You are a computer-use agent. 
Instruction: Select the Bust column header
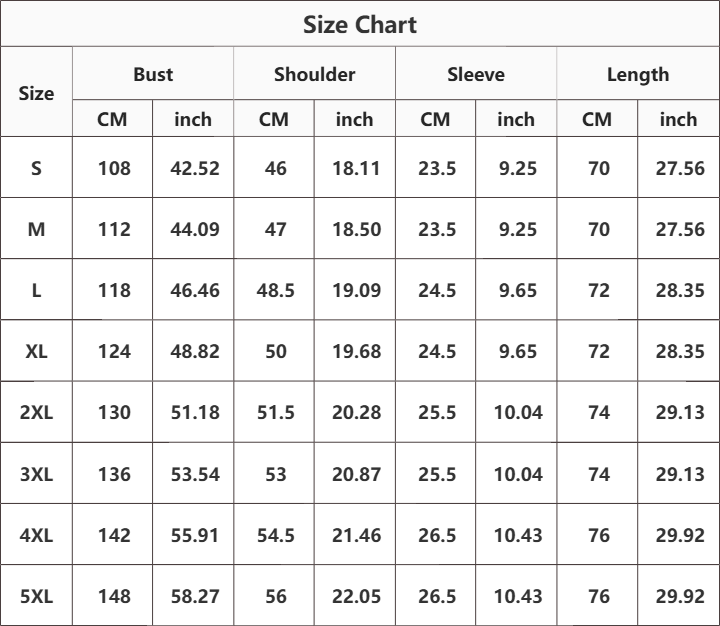click(153, 74)
